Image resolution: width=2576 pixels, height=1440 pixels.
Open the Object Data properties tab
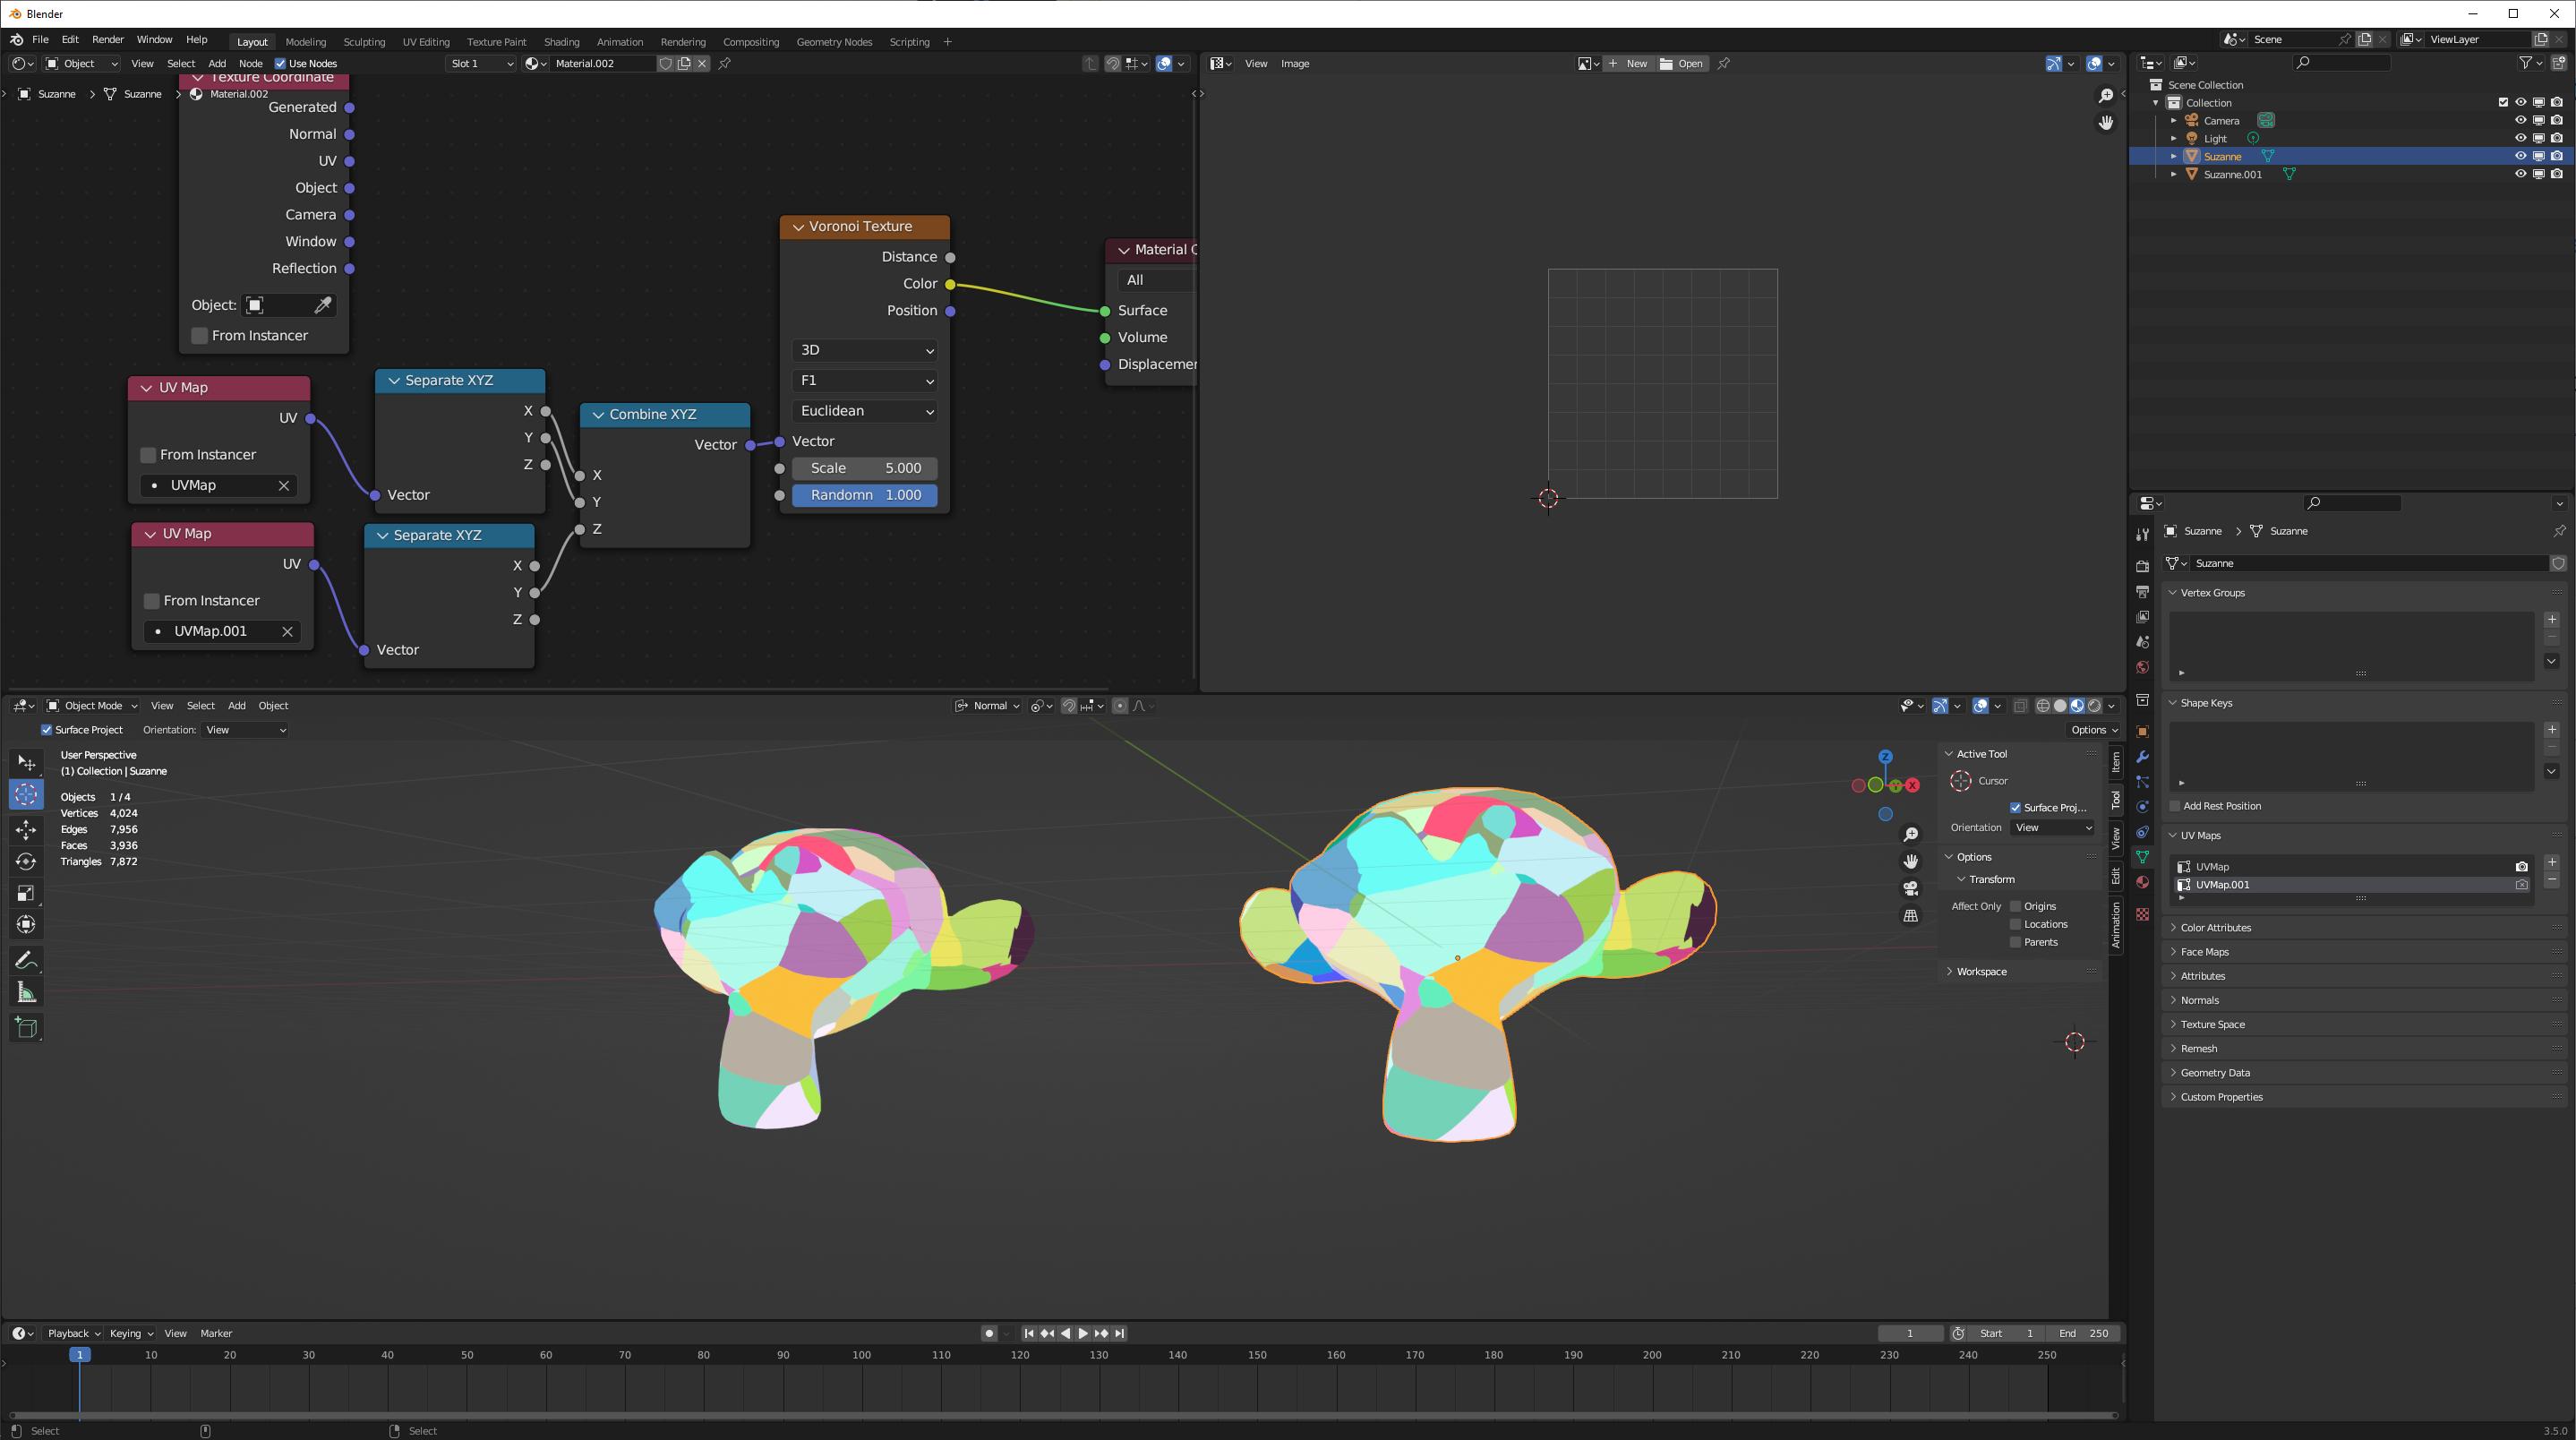tap(2142, 857)
